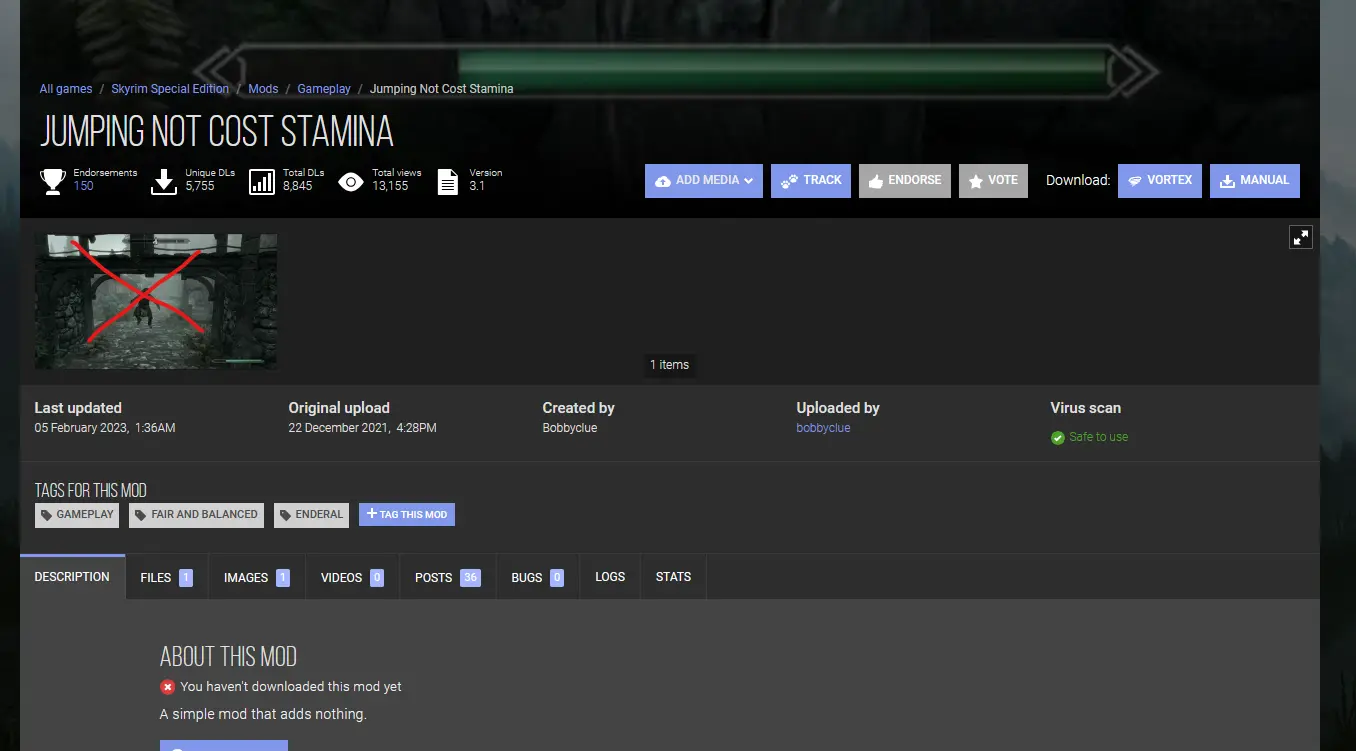Switch to the Stats tab
Image resolution: width=1356 pixels, height=751 pixels.
point(673,577)
